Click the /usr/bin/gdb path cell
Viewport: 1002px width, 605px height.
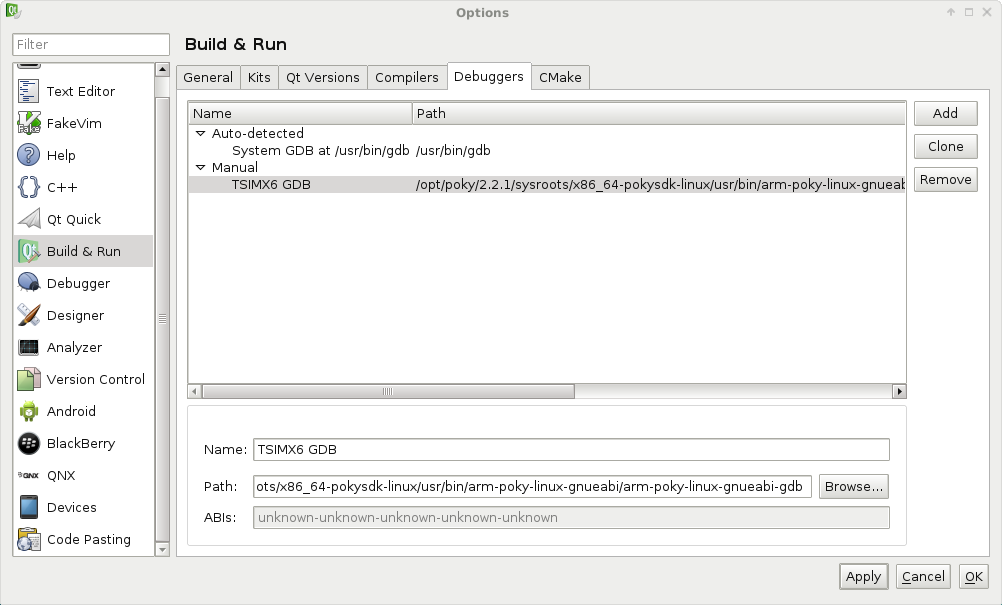(x=453, y=151)
